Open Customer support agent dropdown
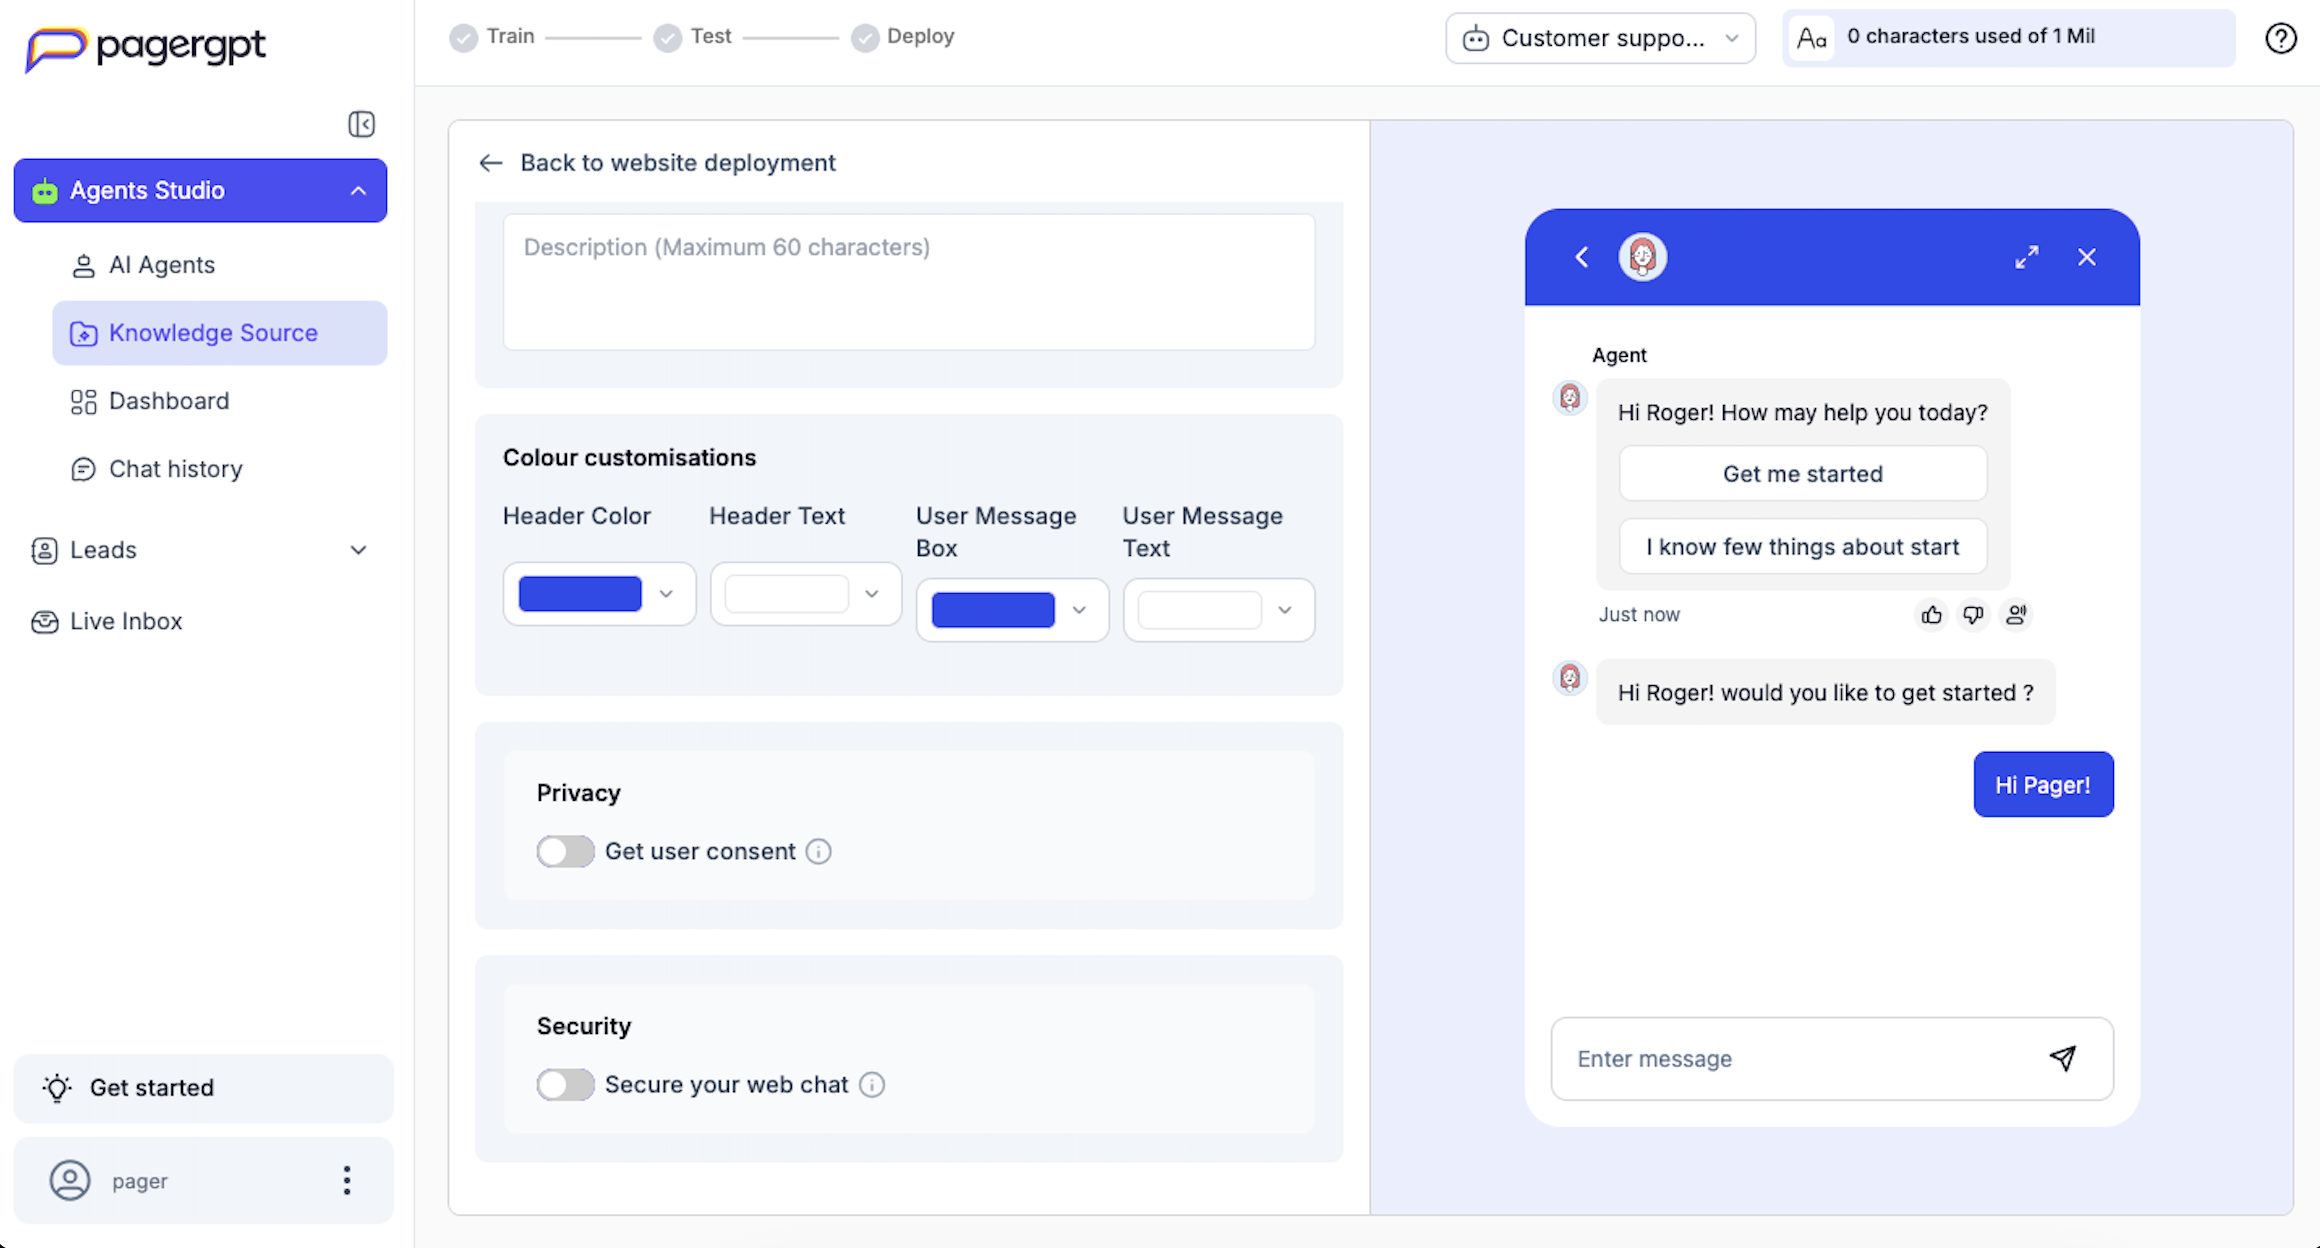2320x1248 pixels. (x=1600, y=38)
